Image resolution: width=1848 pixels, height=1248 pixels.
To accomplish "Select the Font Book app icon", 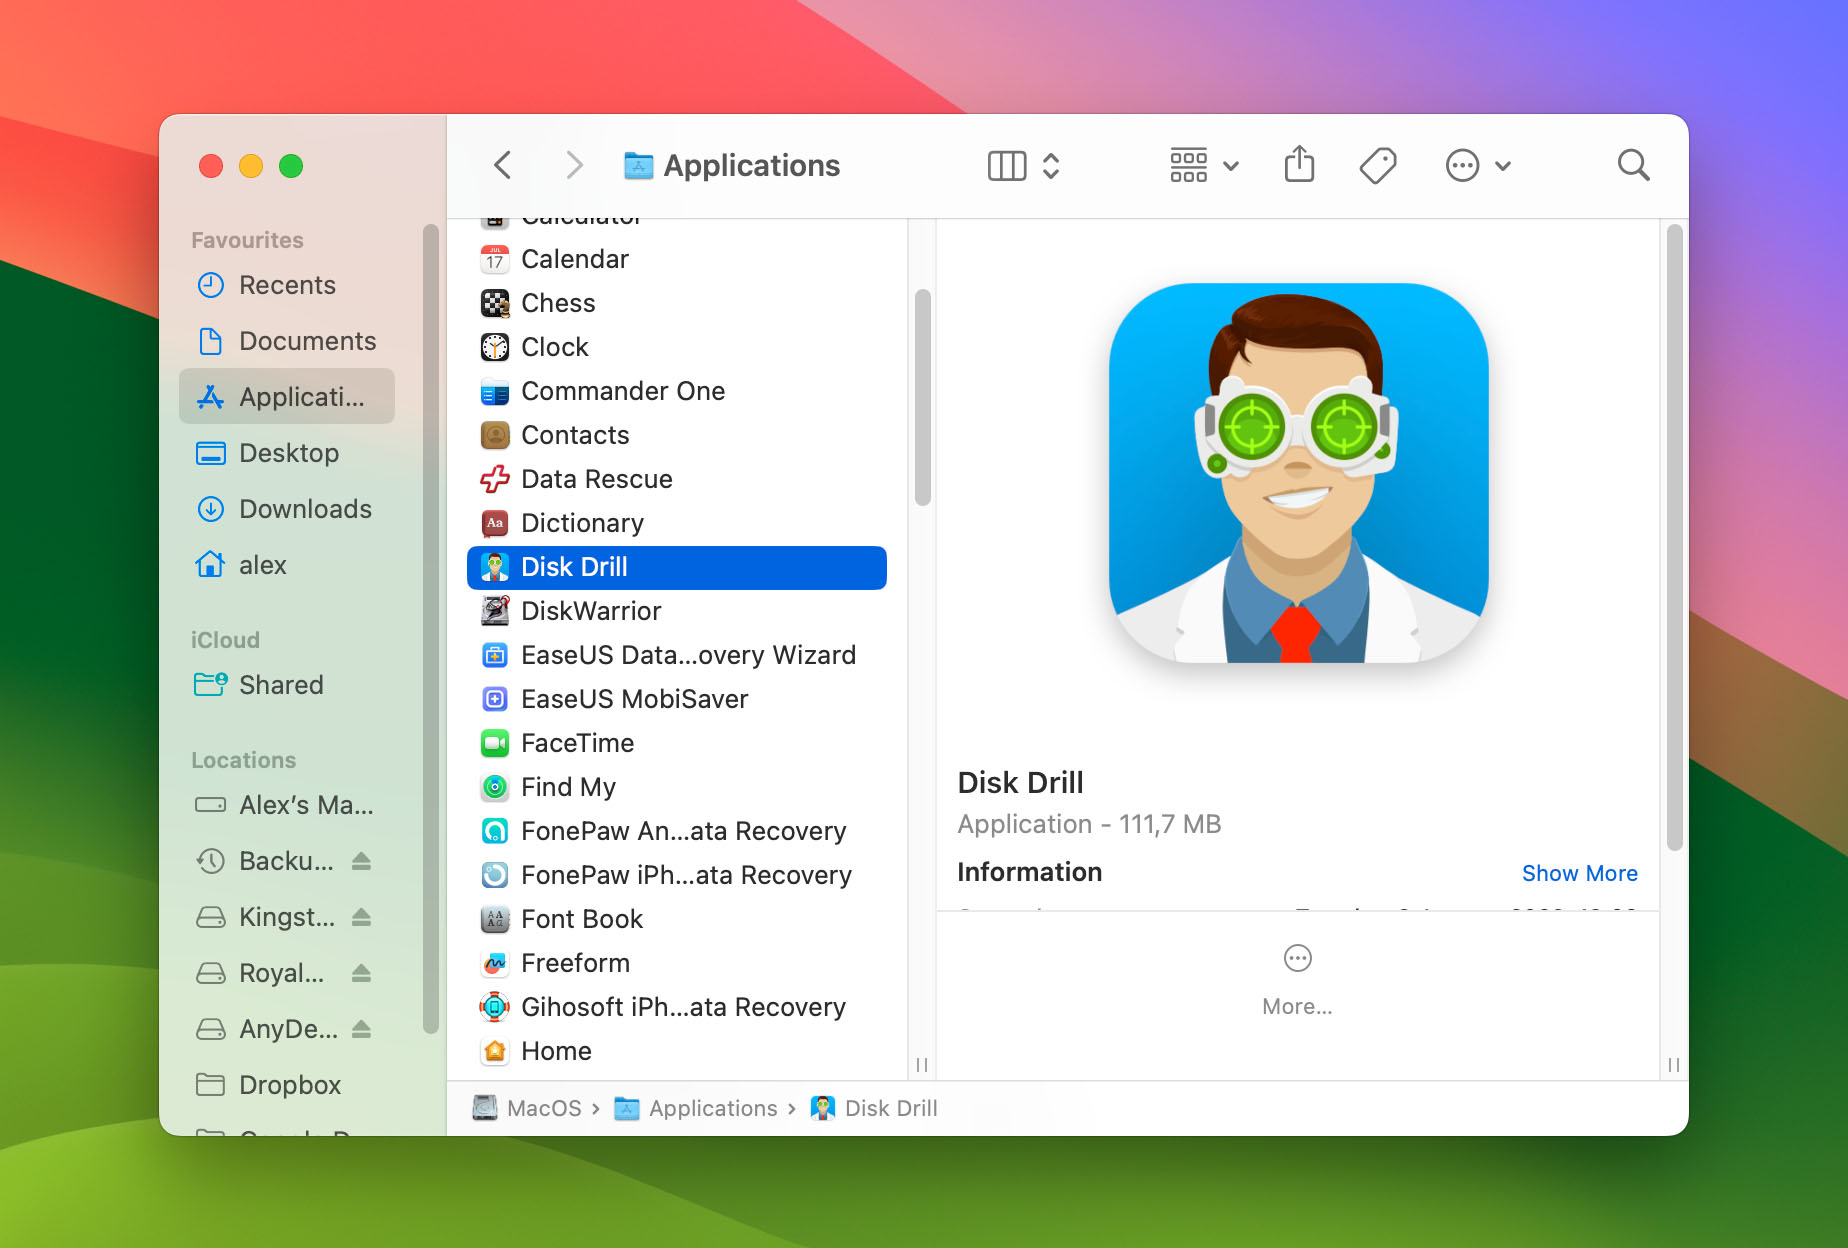I will (495, 919).
